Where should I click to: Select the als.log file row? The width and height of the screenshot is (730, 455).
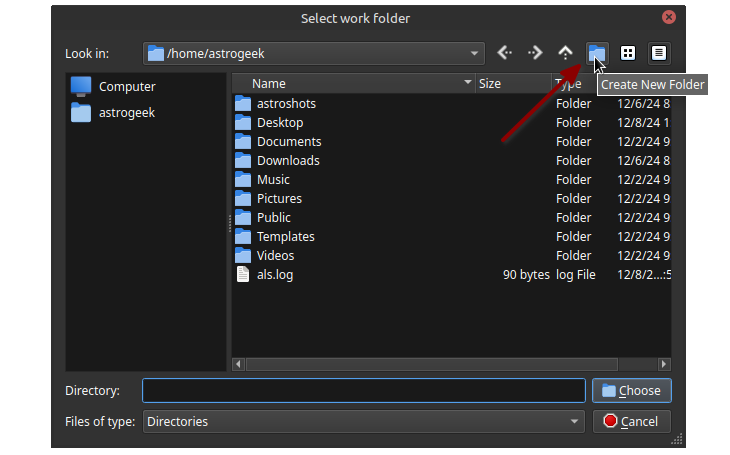coord(452,275)
